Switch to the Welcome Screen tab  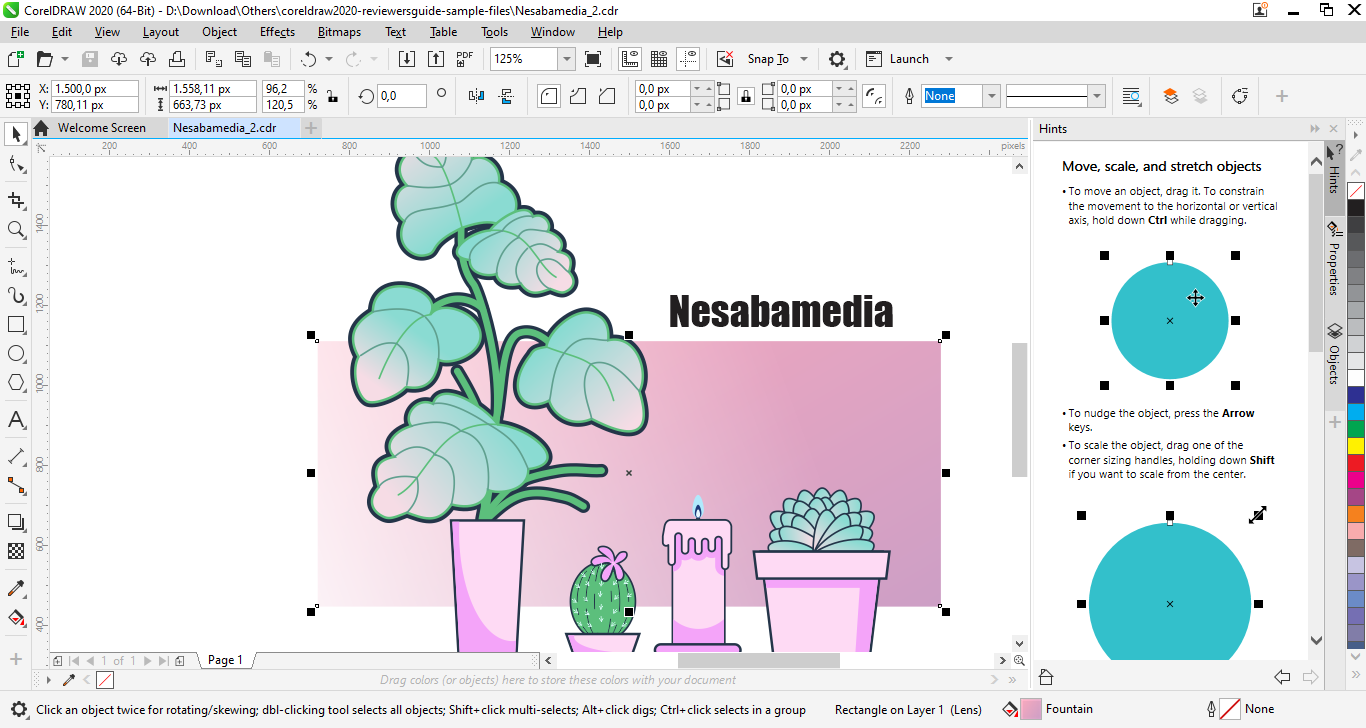(101, 128)
